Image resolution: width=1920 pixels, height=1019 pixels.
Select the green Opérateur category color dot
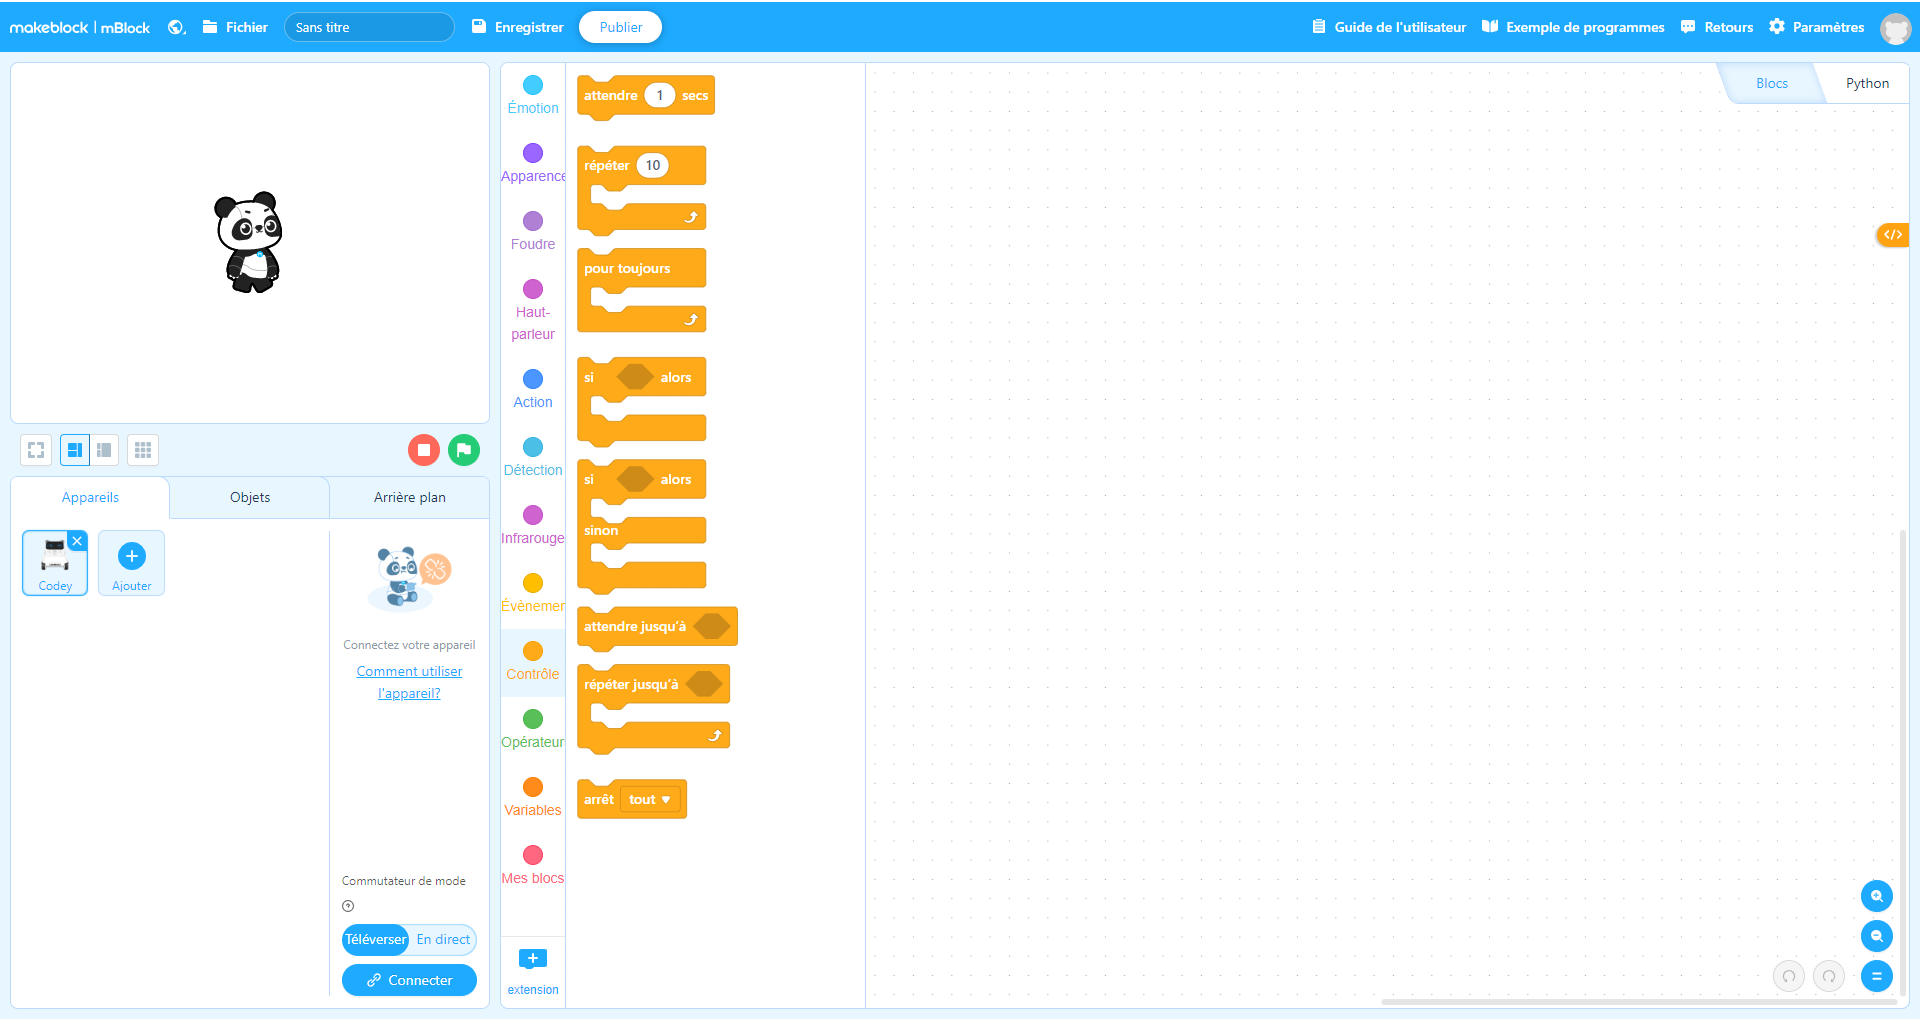tap(533, 719)
